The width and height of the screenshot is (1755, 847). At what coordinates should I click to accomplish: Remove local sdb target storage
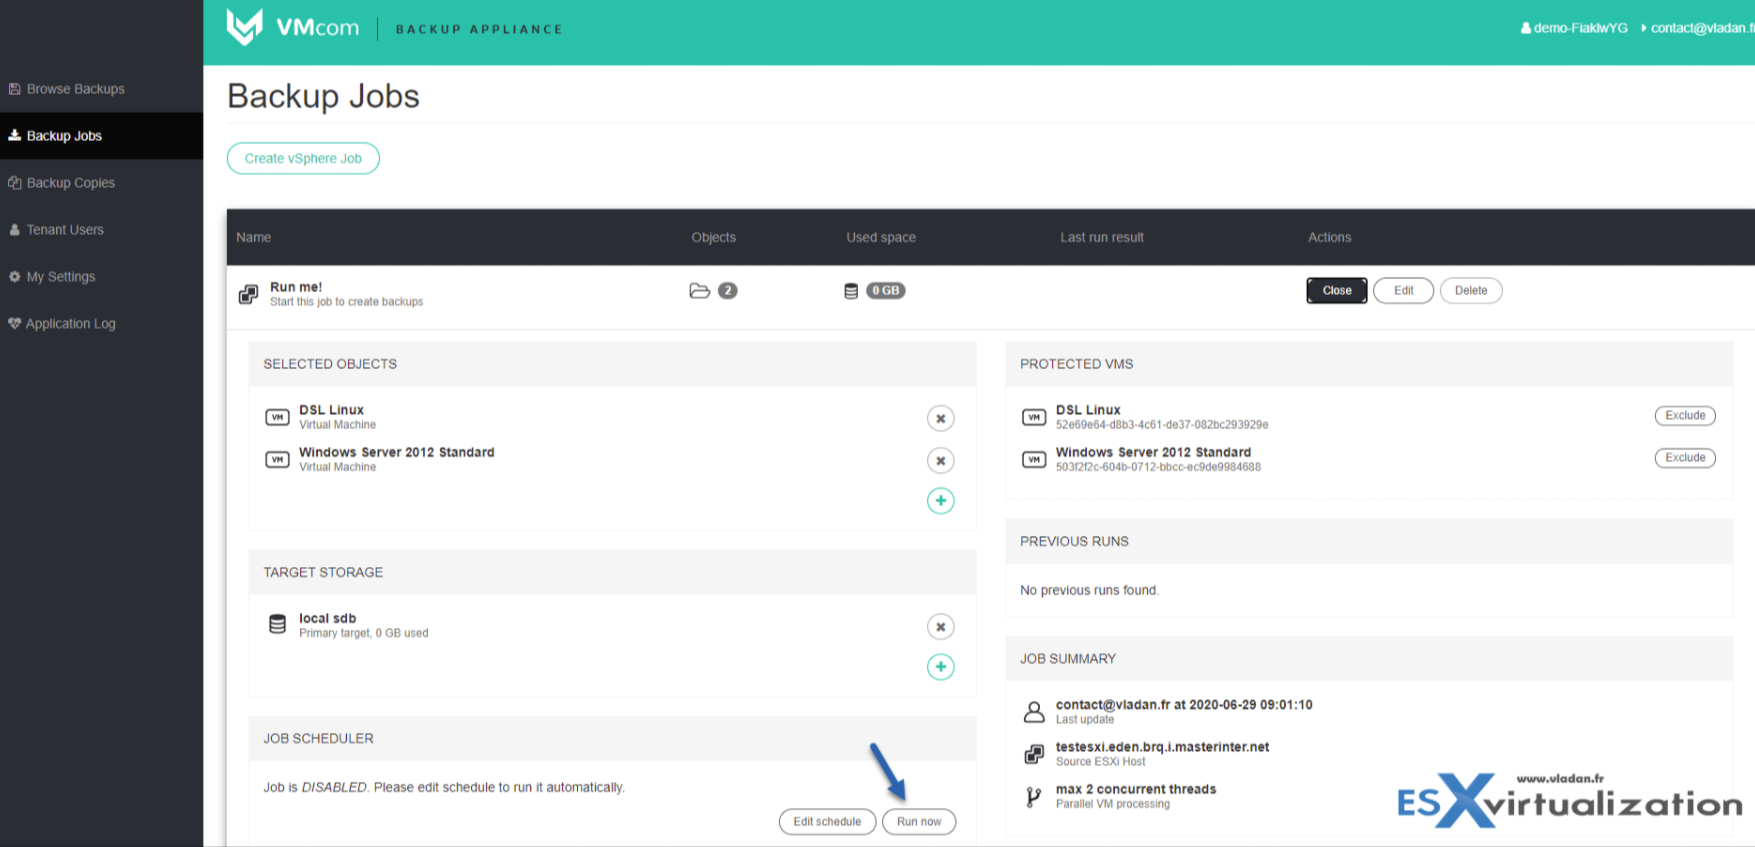(940, 626)
